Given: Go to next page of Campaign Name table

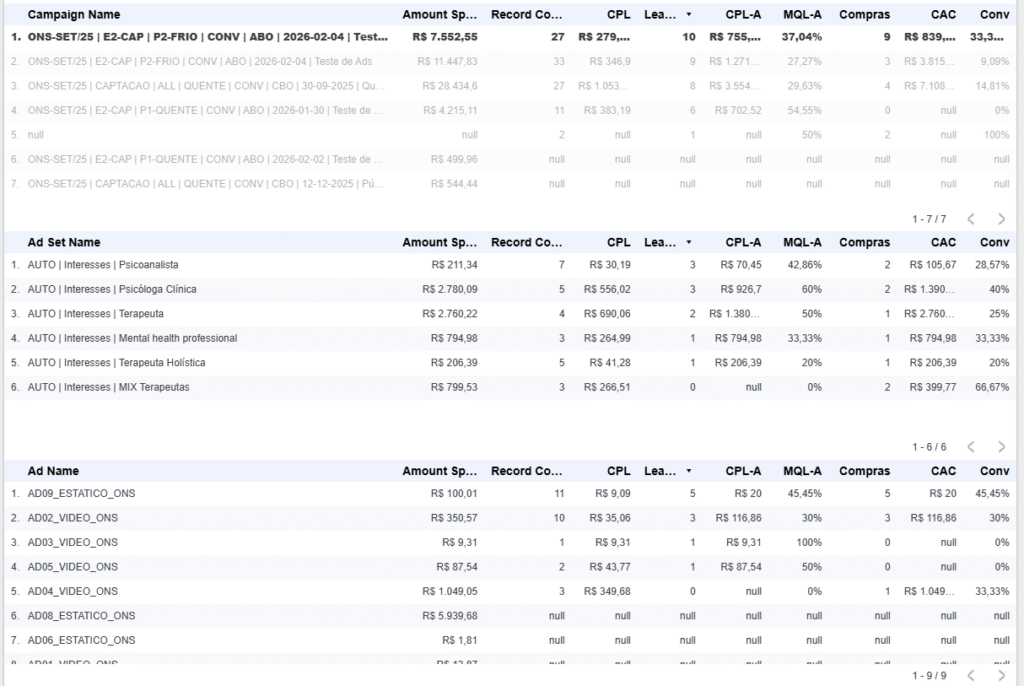Looking at the screenshot, I should (x=1001, y=219).
